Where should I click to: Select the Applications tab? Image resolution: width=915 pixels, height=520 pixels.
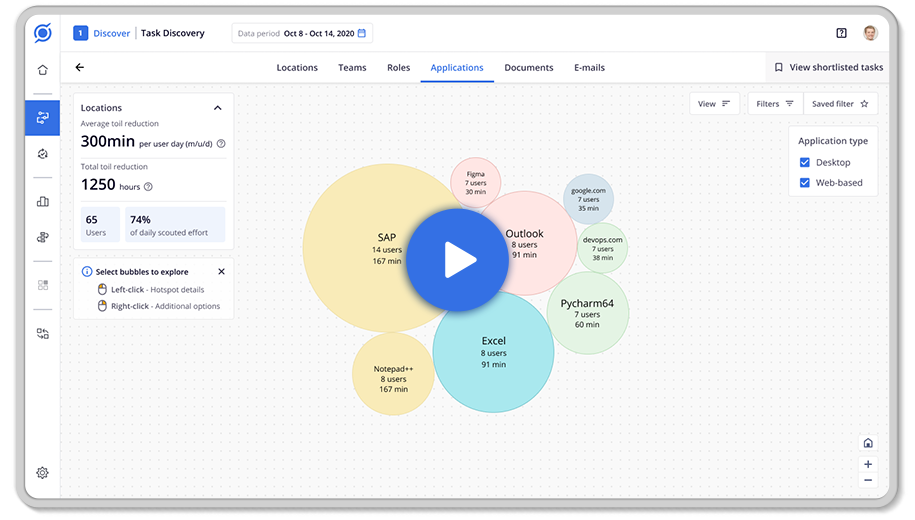click(457, 68)
